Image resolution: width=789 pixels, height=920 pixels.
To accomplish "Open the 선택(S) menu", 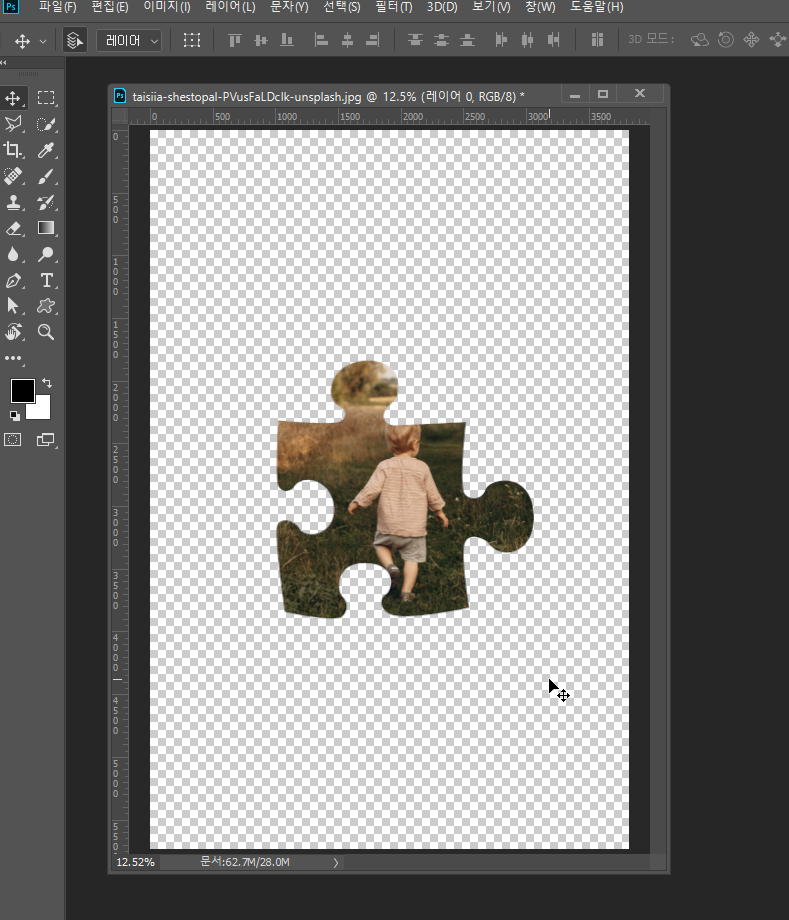I will pos(342,7).
